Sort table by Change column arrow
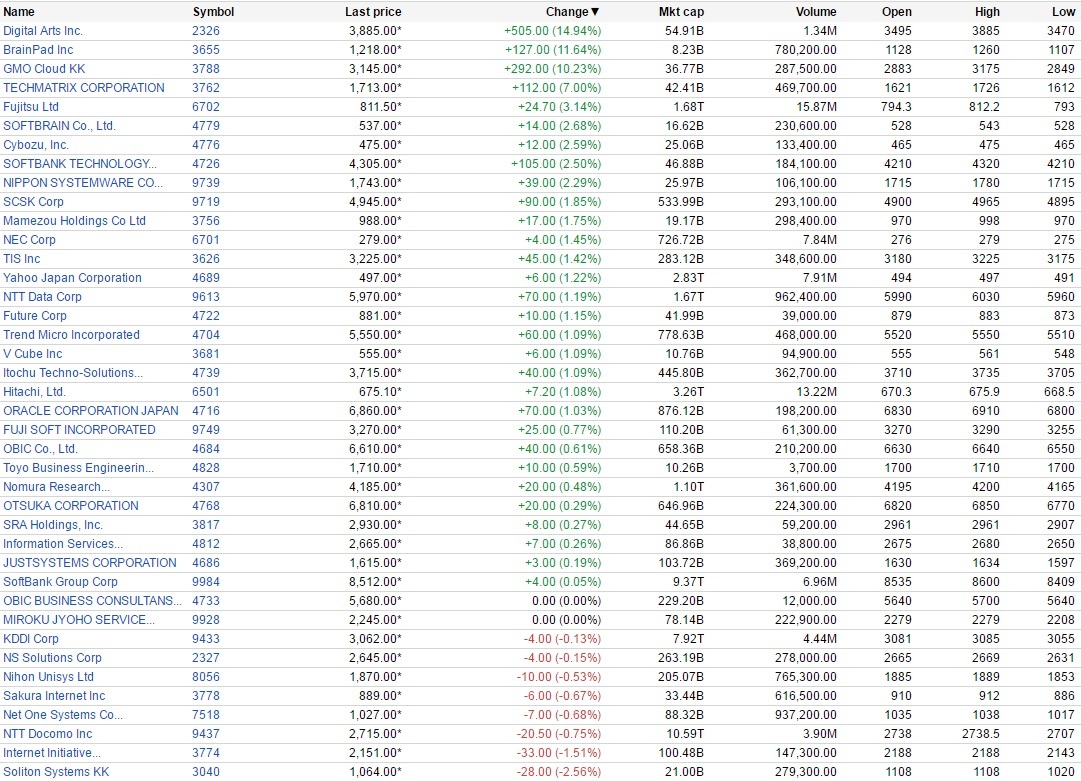This screenshot has height=781, width=1081. [x=595, y=12]
